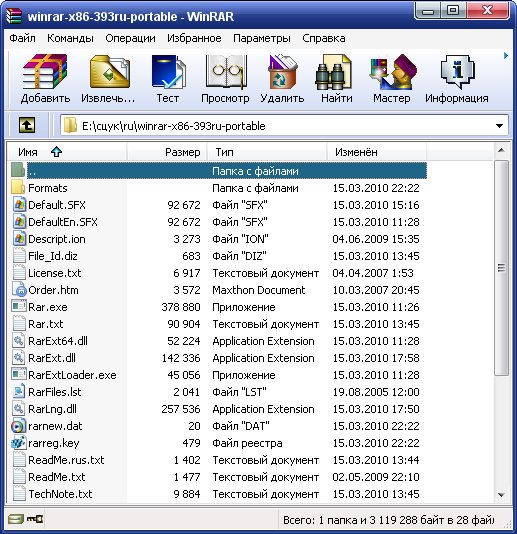The height and width of the screenshot is (534, 517).
Task: Expand the address path dropdown
Action: [x=499, y=126]
